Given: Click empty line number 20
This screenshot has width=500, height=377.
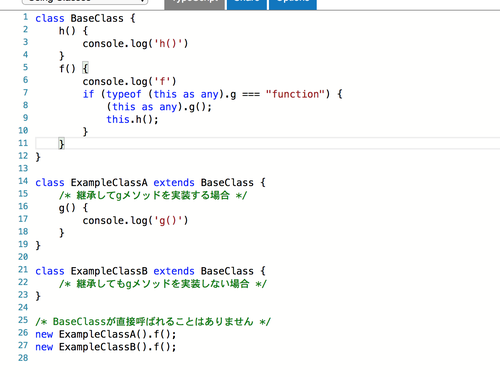Looking at the screenshot, I should pyautogui.click(x=23, y=257).
